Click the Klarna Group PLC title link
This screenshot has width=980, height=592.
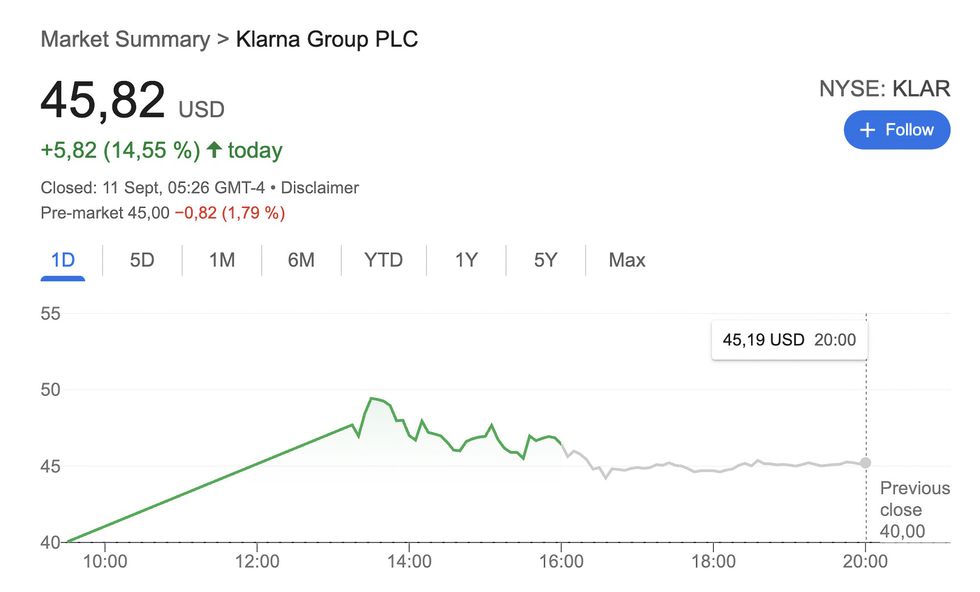[326, 39]
